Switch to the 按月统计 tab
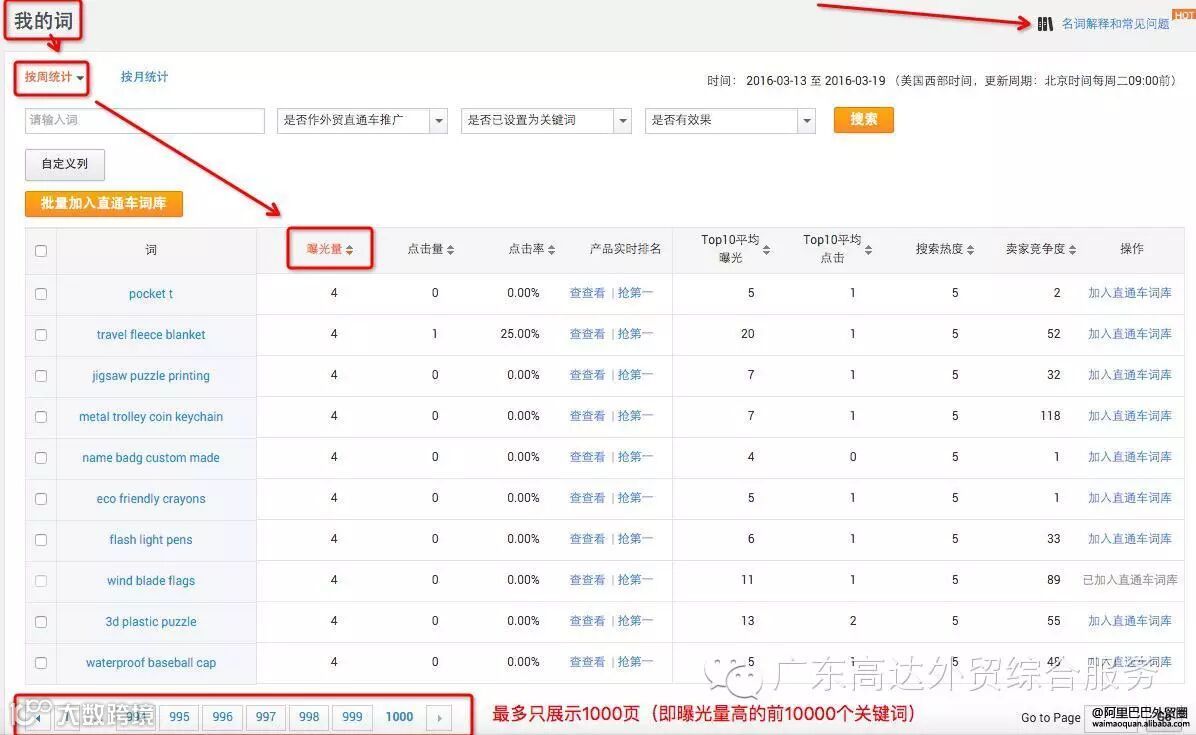Image resolution: width=1196 pixels, height=735 pixels. pos(143,76)
